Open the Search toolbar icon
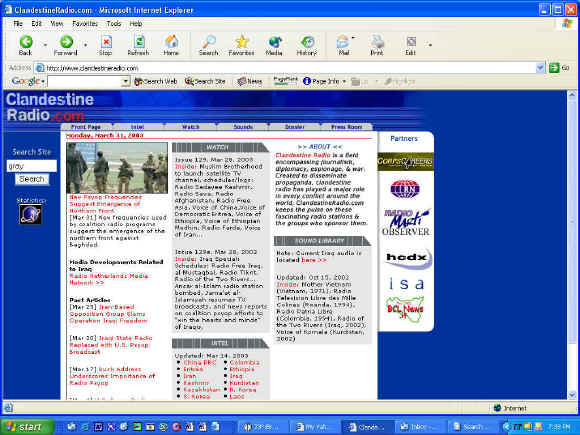This screenshot has width=580, height=435. pyautogui.click(x=209, y=42)
